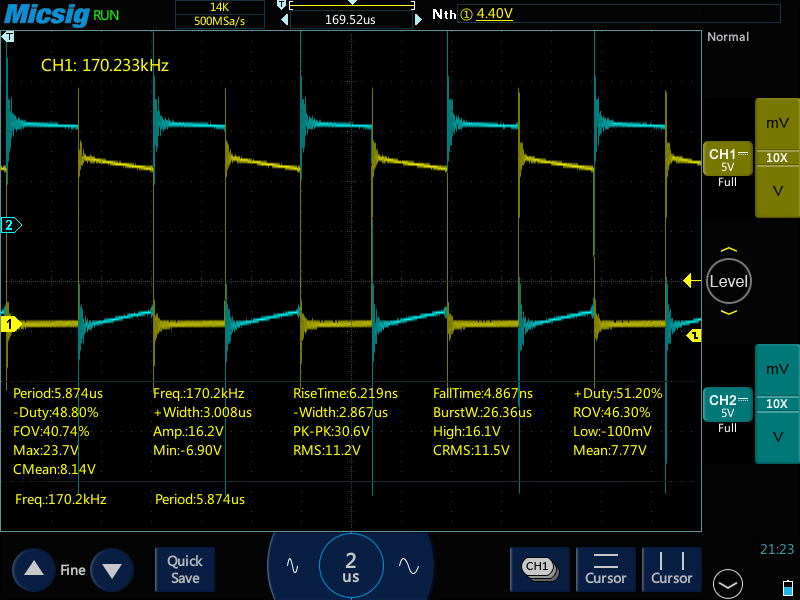Tap V on CH1 scale control
Screen dimensions: 800x600
(x=777, y=191)
